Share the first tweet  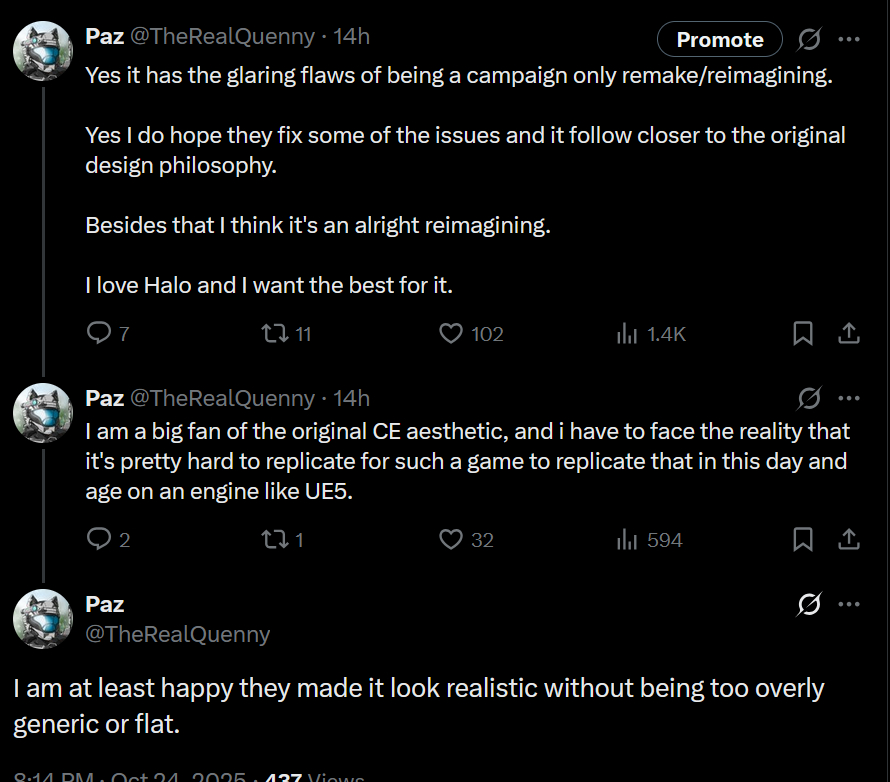849,334
